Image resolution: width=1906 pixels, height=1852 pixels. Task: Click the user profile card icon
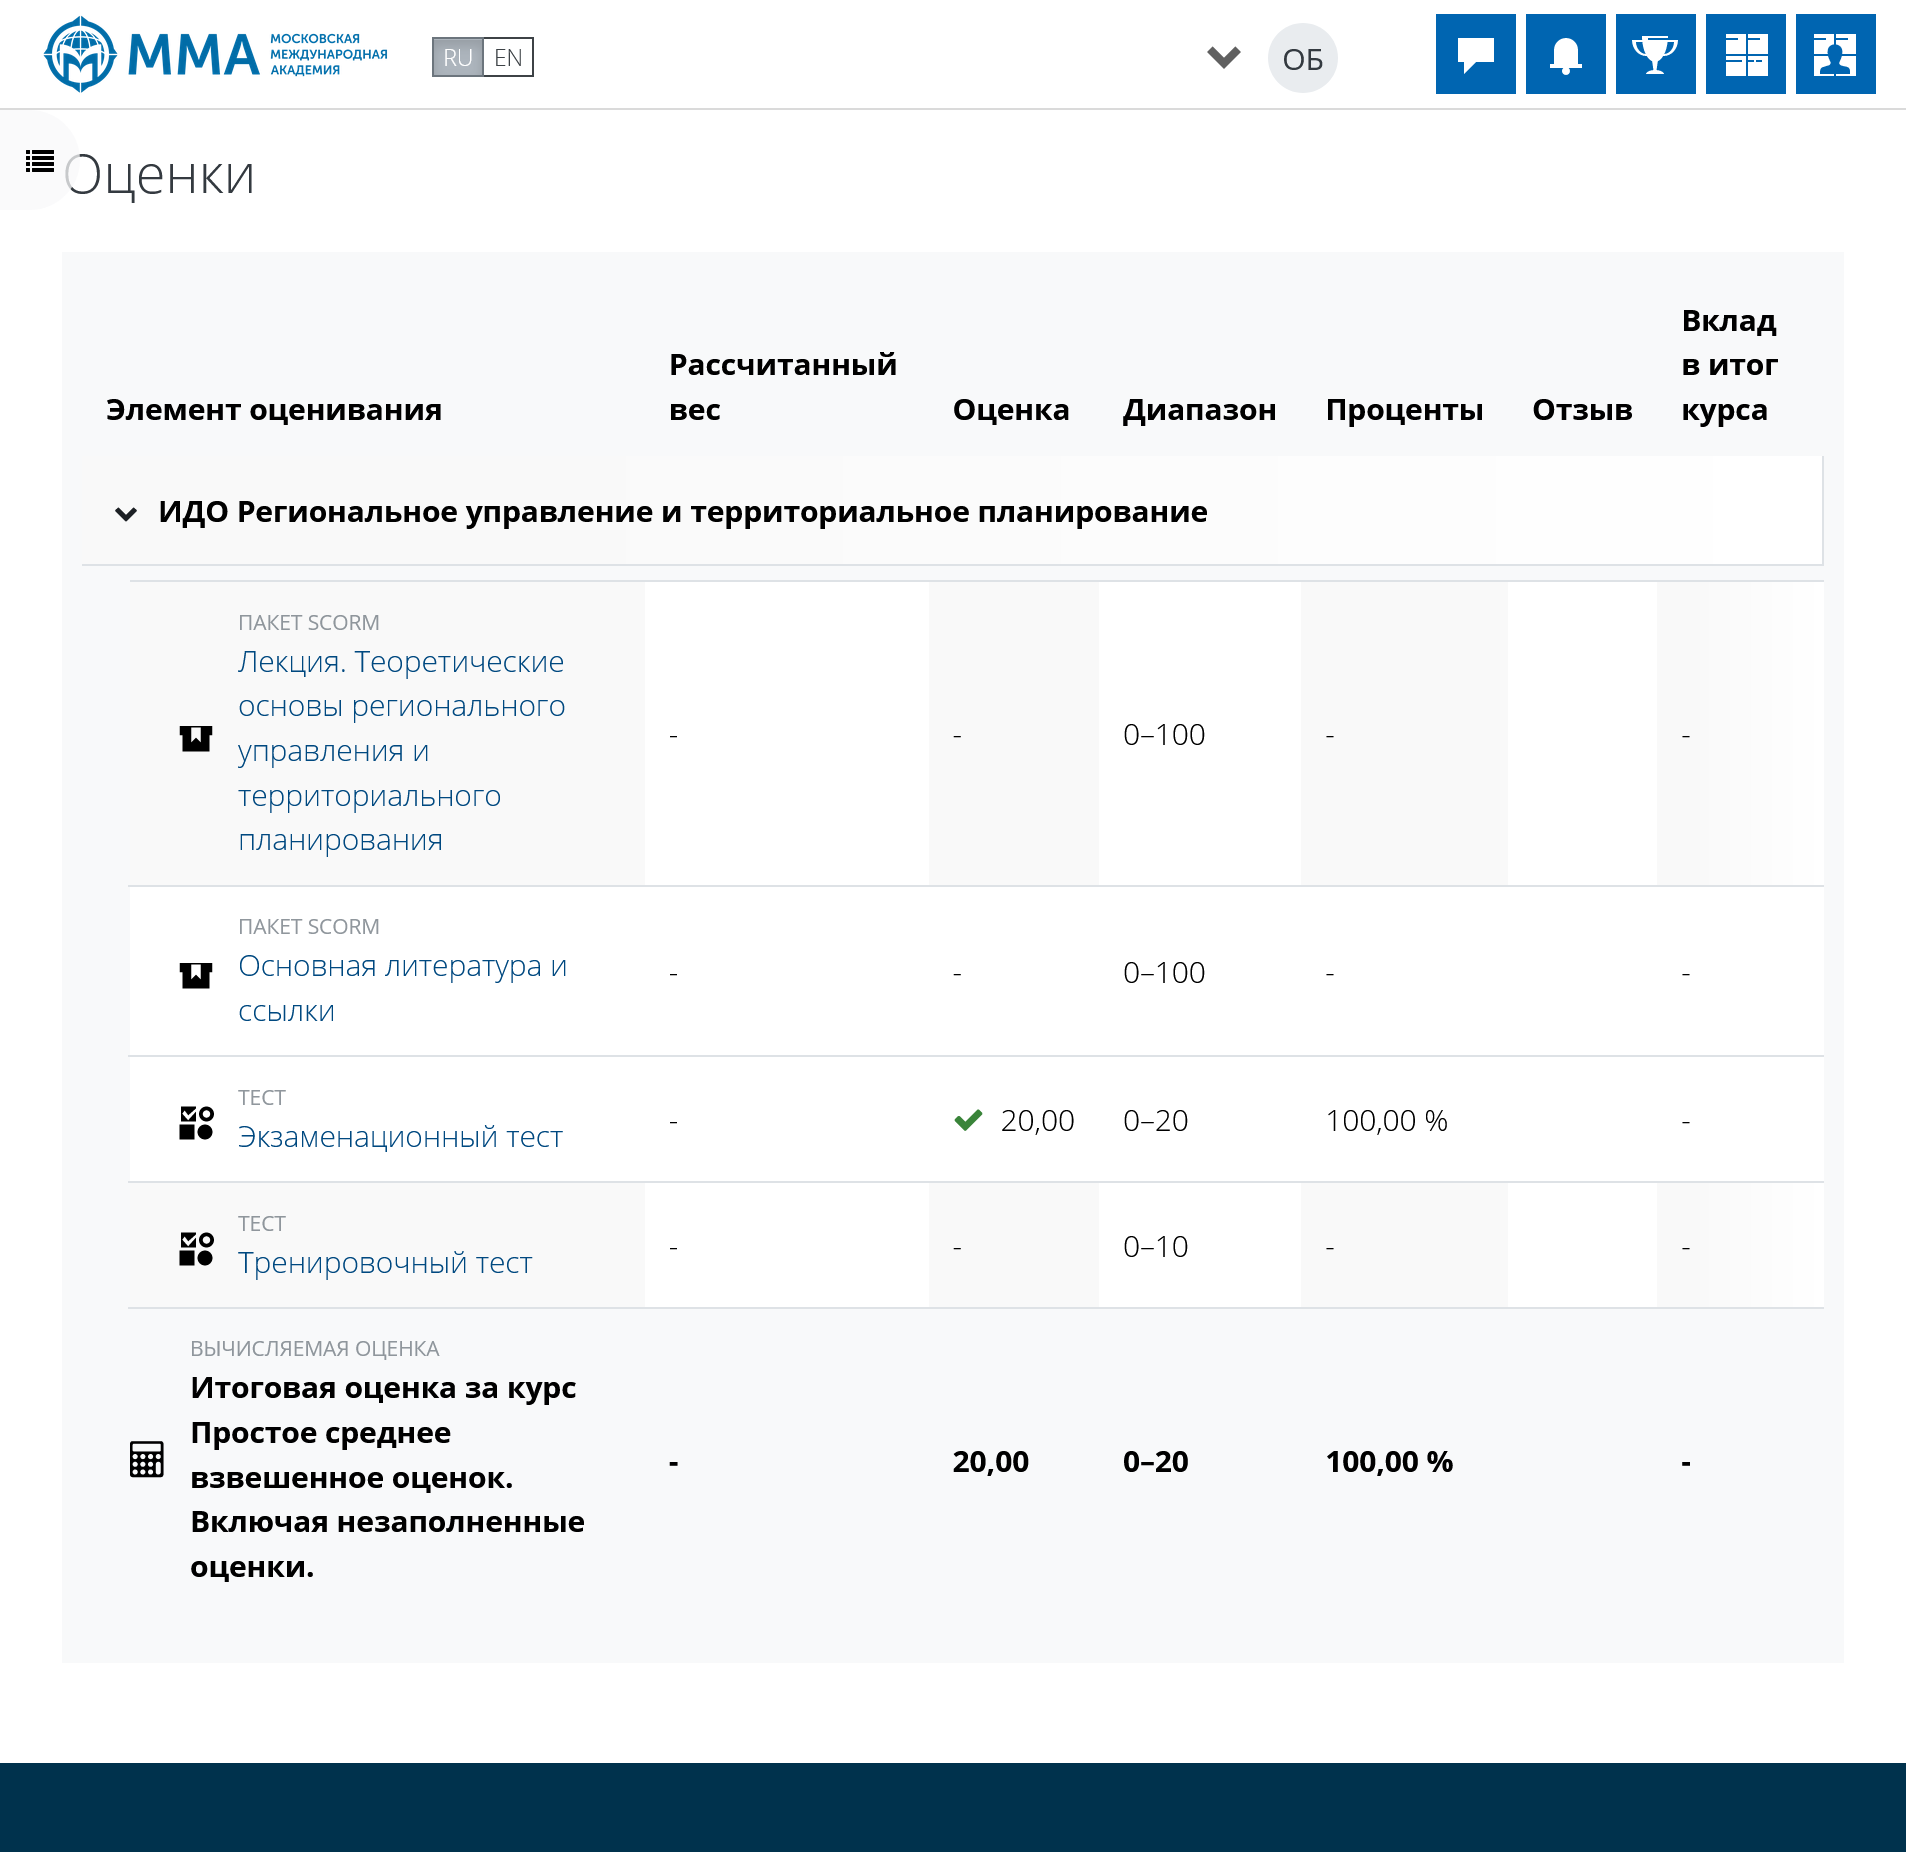click(x=1835, y=54)
